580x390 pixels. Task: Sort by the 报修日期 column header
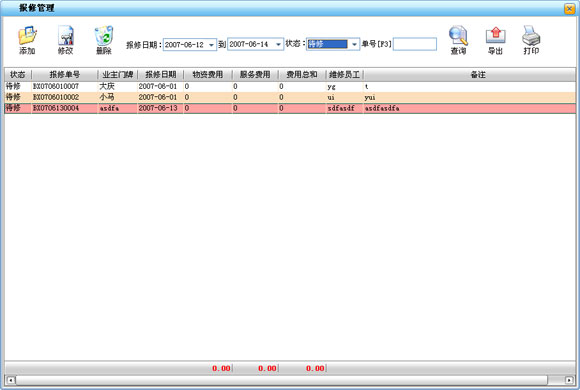(x=161, y=74)
